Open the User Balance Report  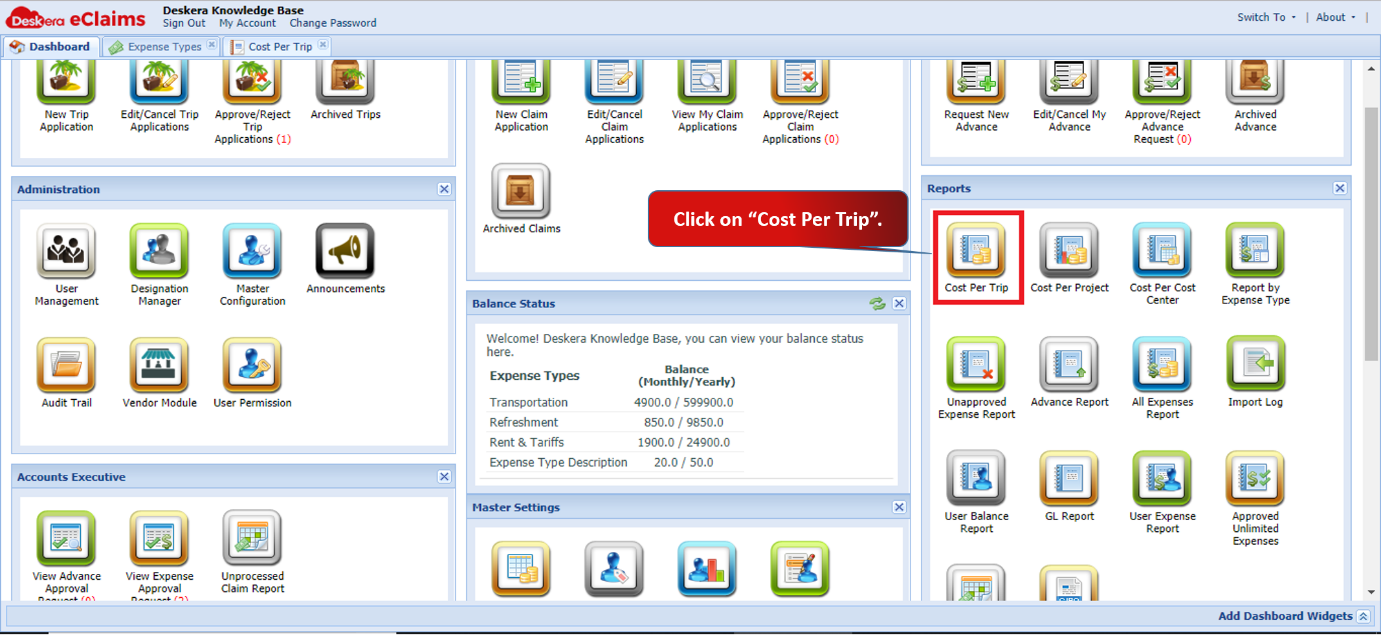(x=976, y=478)
